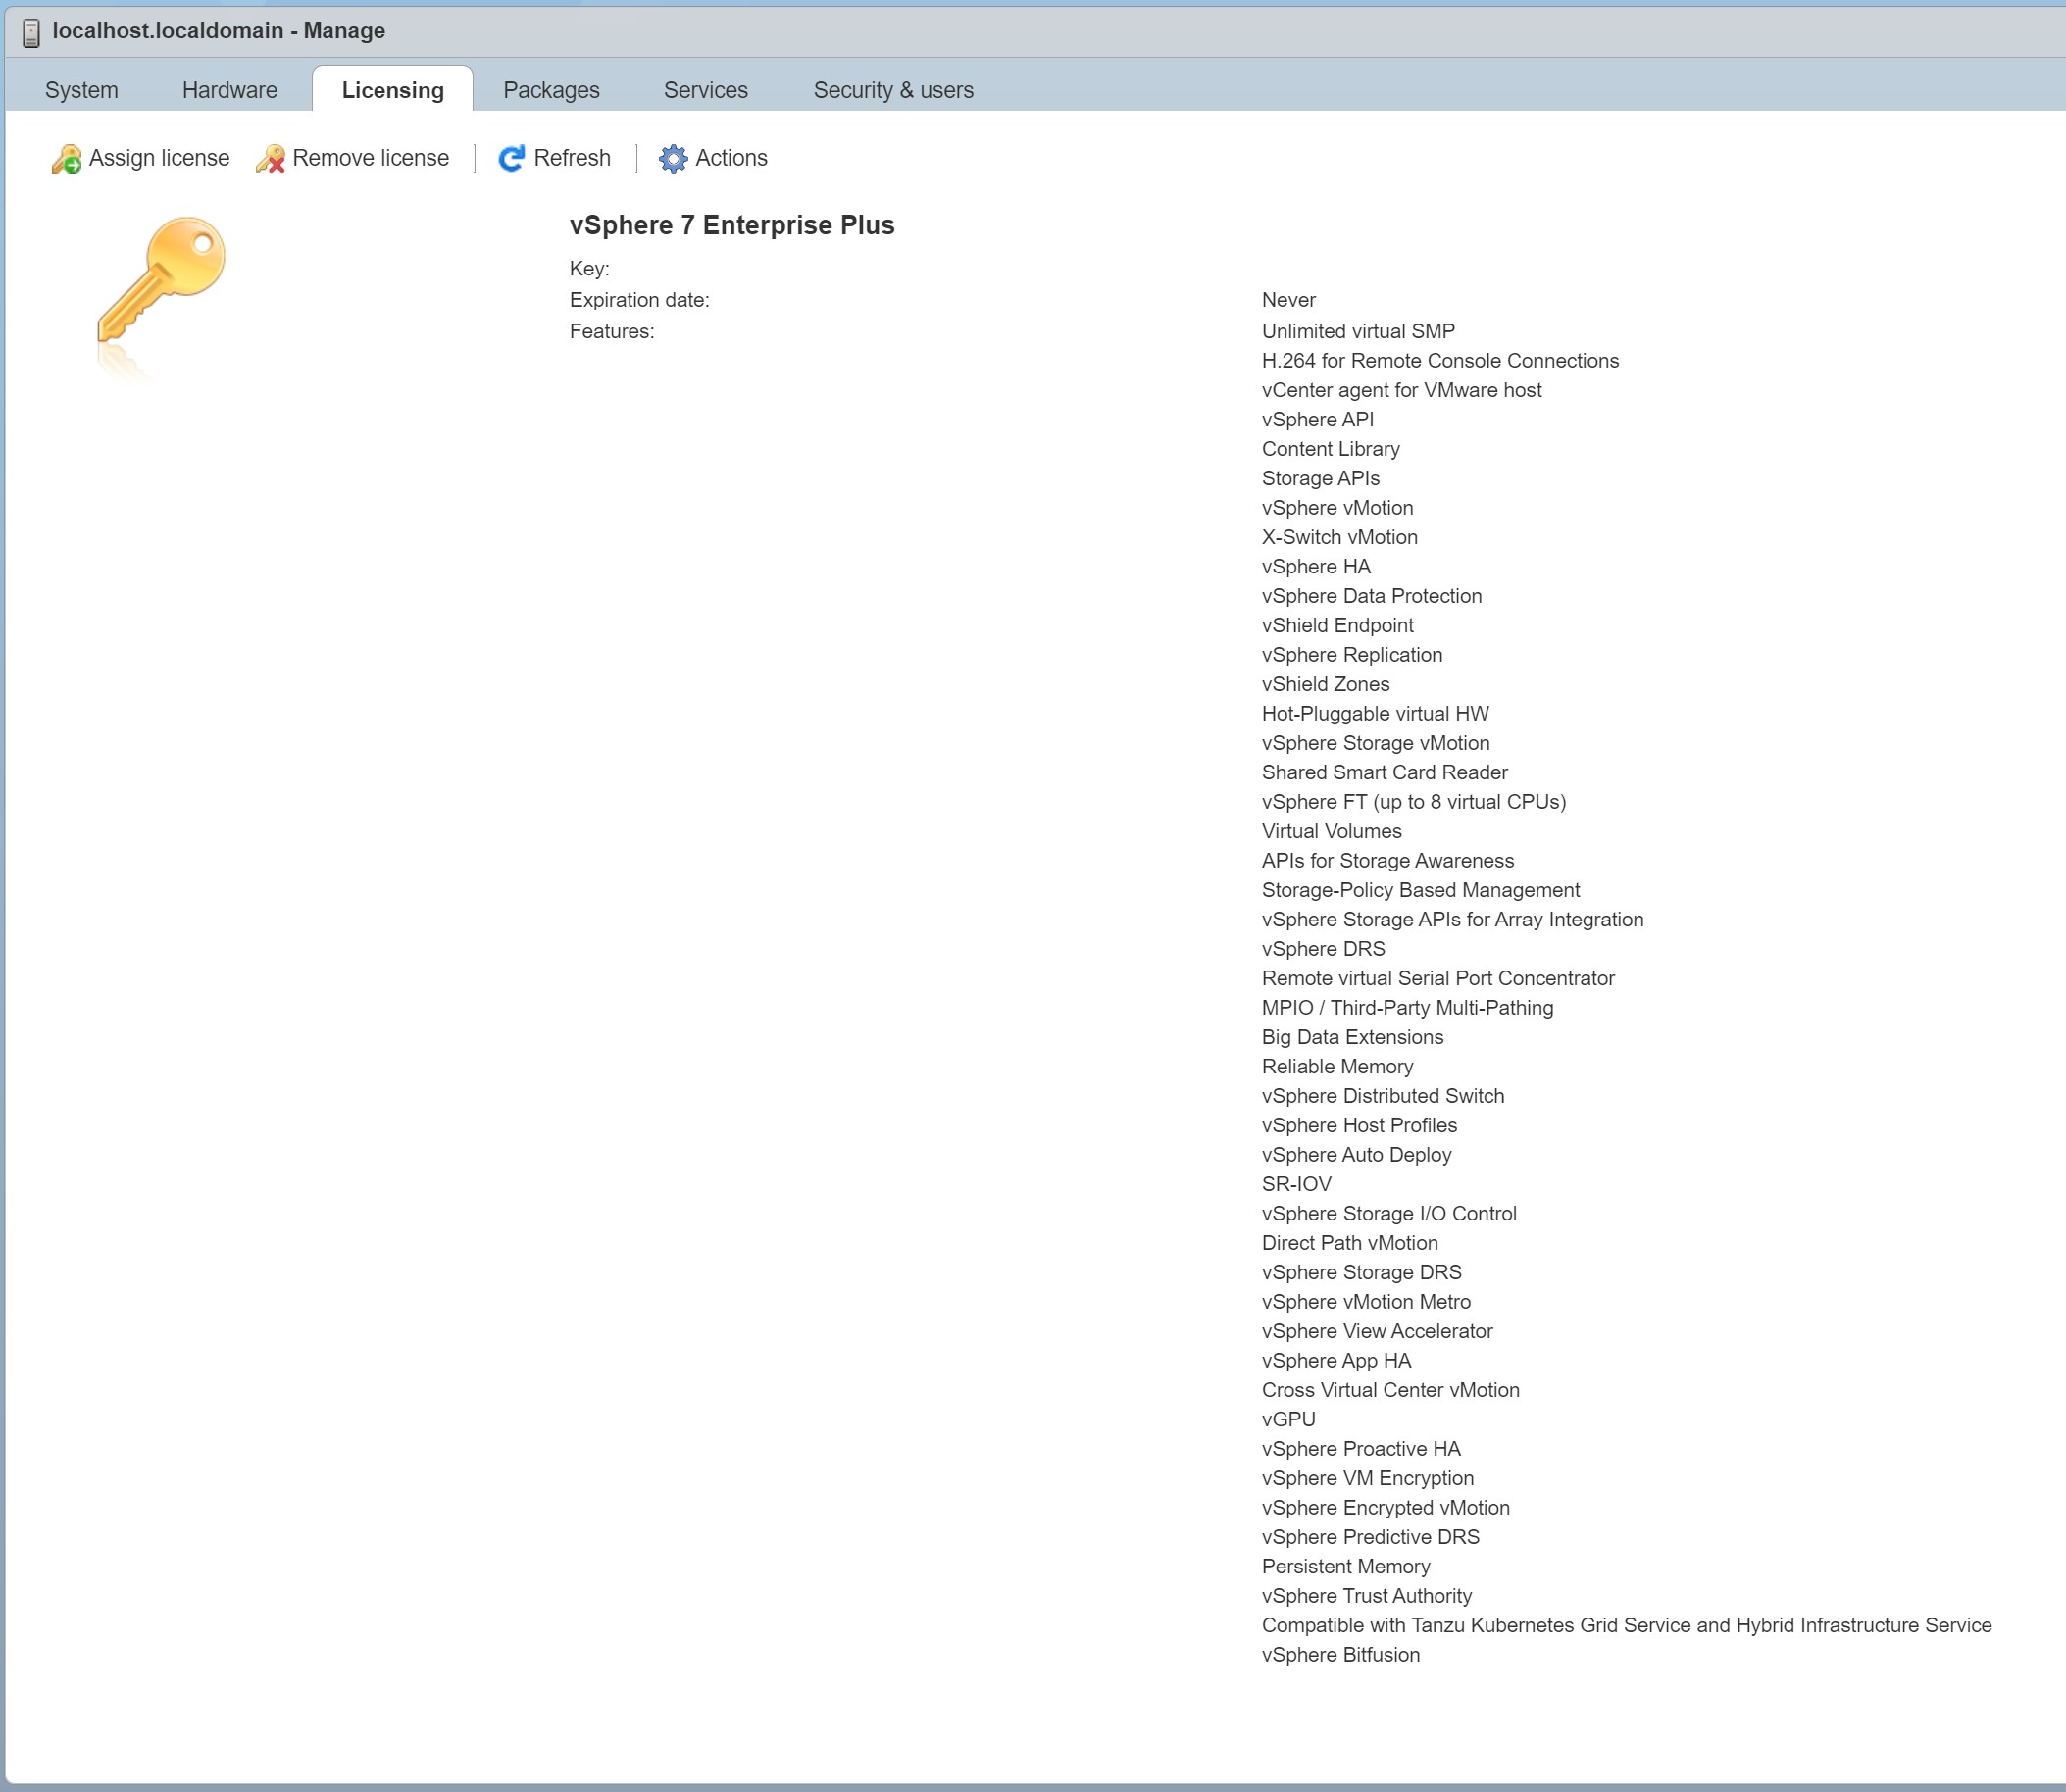Switch to the System tab
Screen dimensions: 2066x1792
pos(81,89)
